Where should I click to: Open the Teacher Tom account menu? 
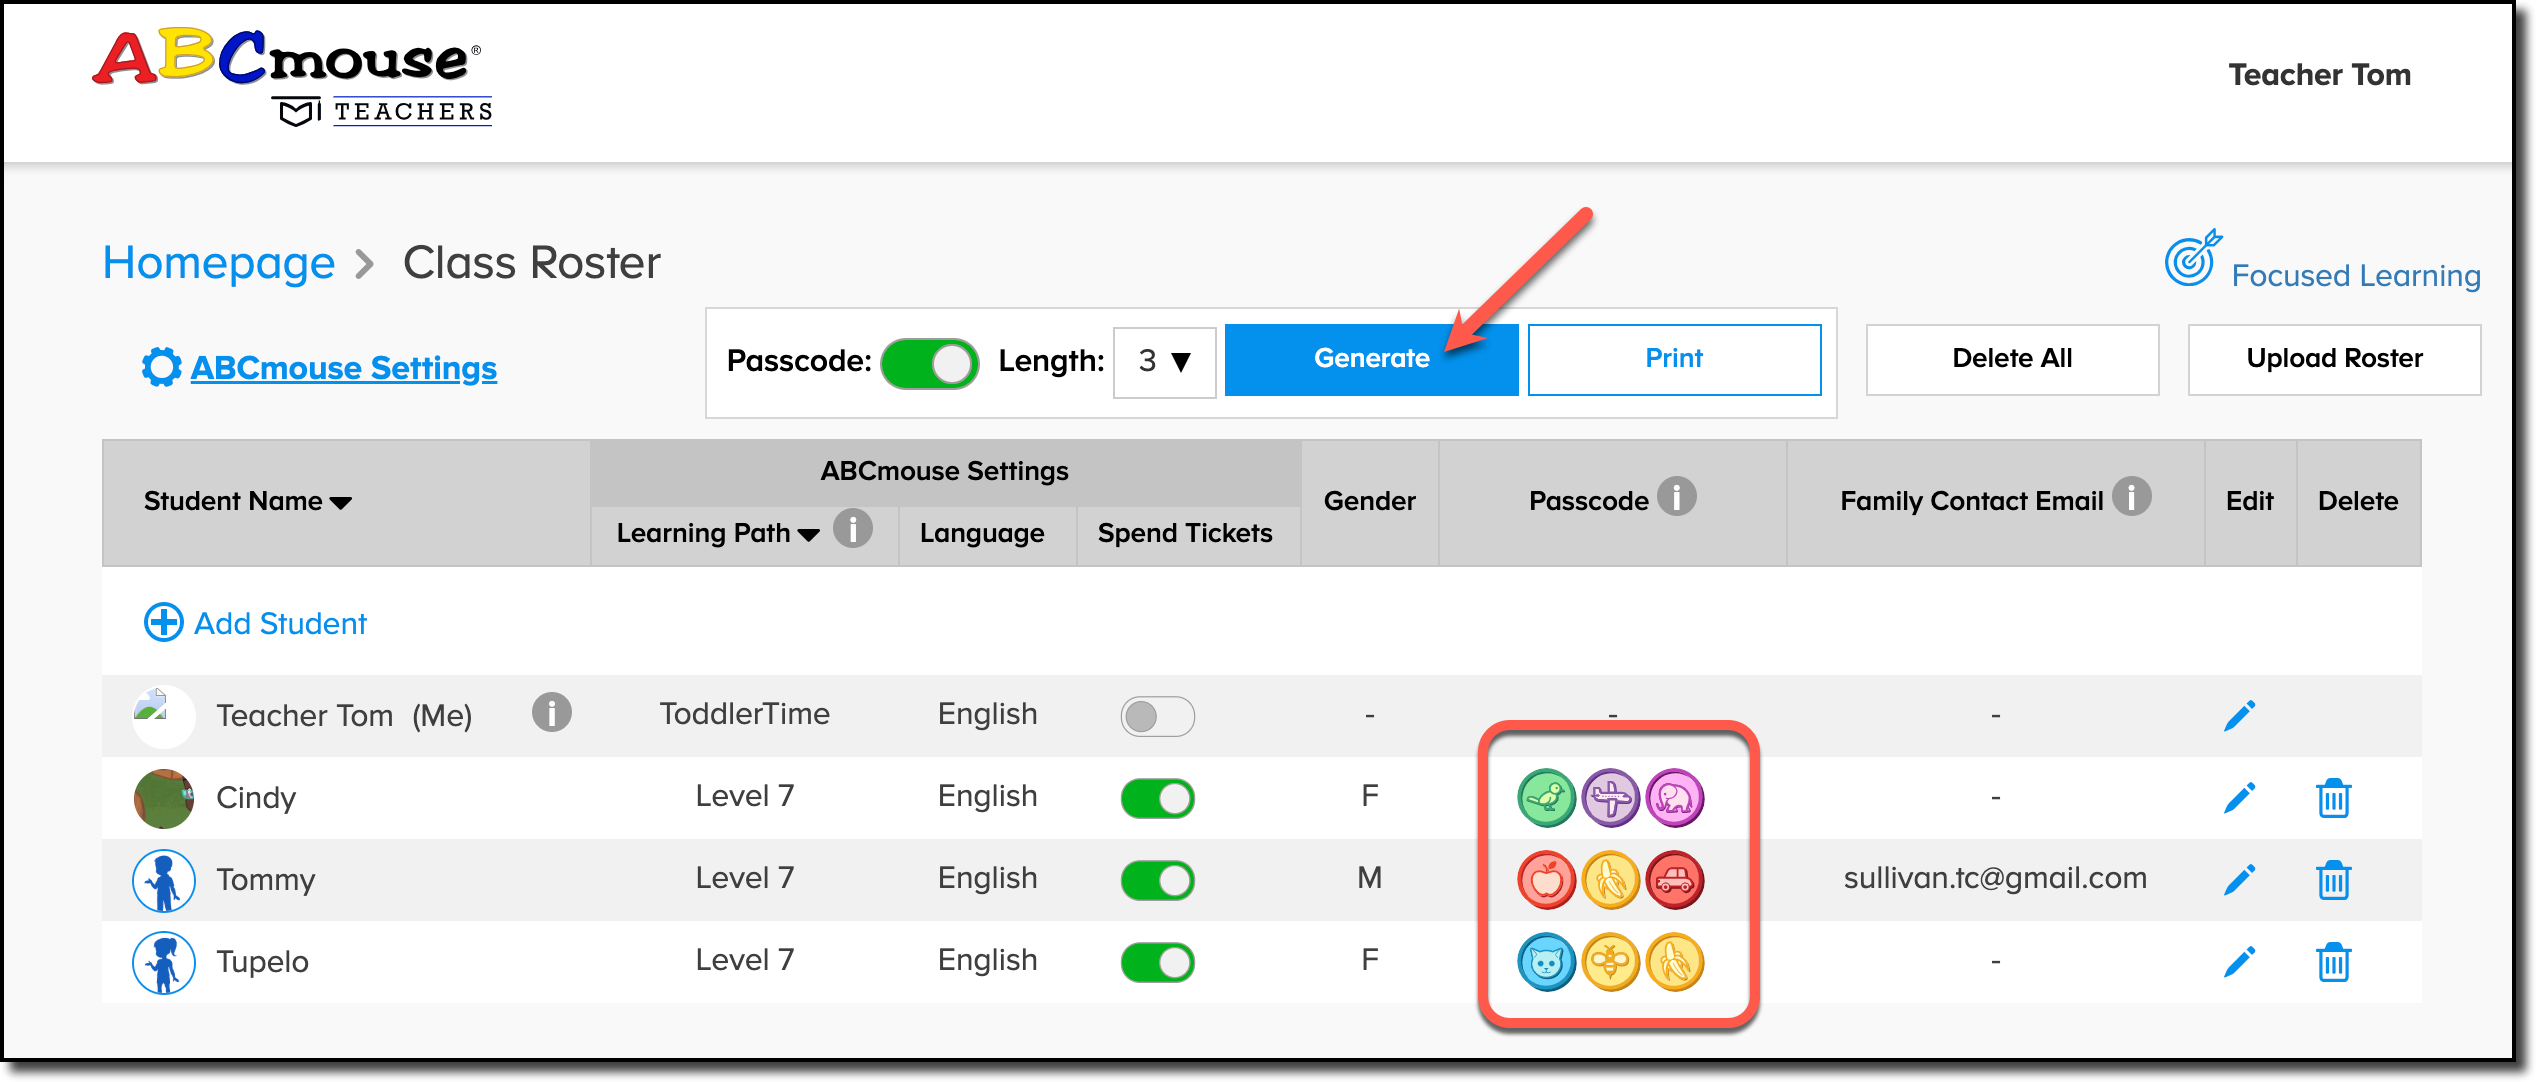pyautogui.click(x=2318, y=74)
